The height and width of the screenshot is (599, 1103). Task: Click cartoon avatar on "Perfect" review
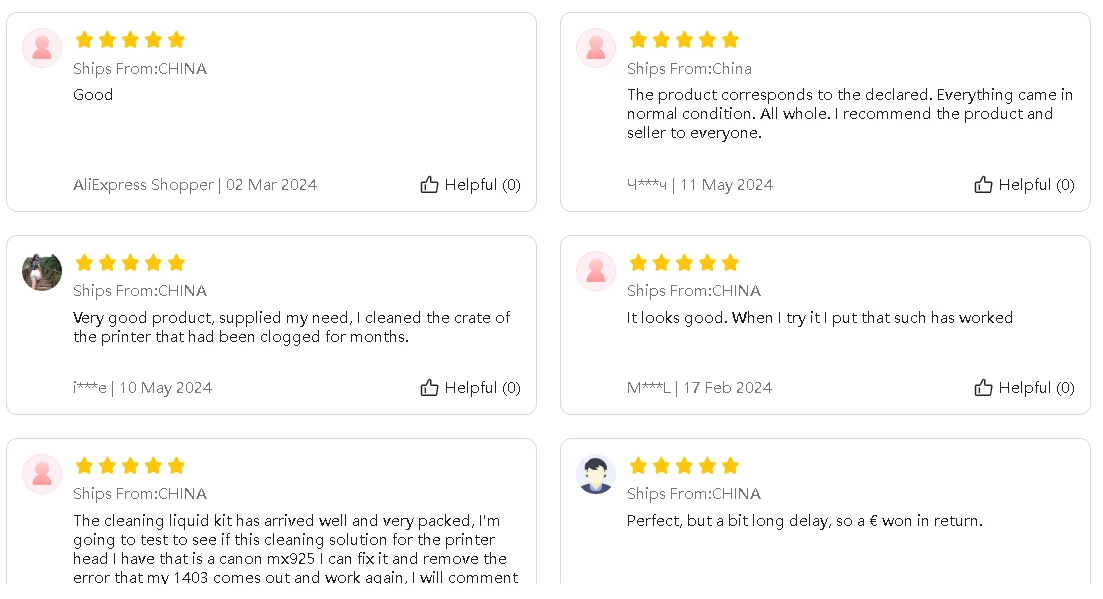point(596,474)
